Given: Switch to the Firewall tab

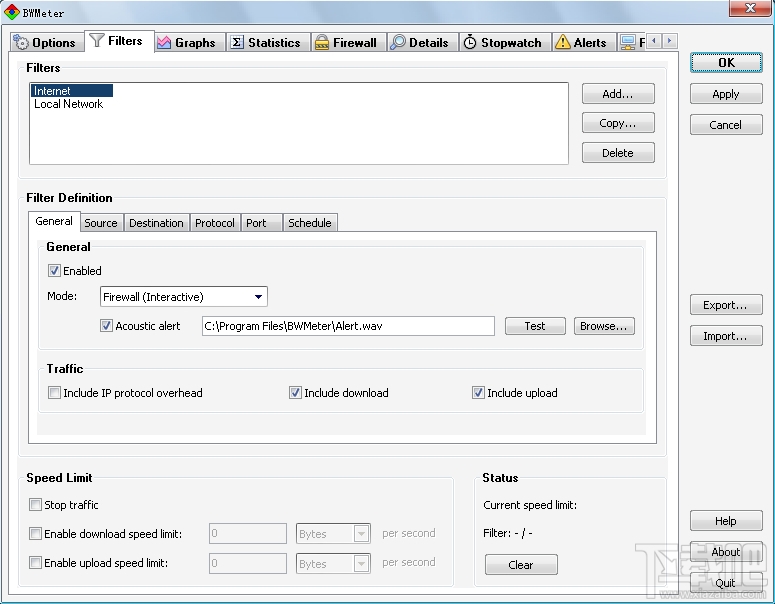Looking at the screenshot, I should (x=348, y=43).
